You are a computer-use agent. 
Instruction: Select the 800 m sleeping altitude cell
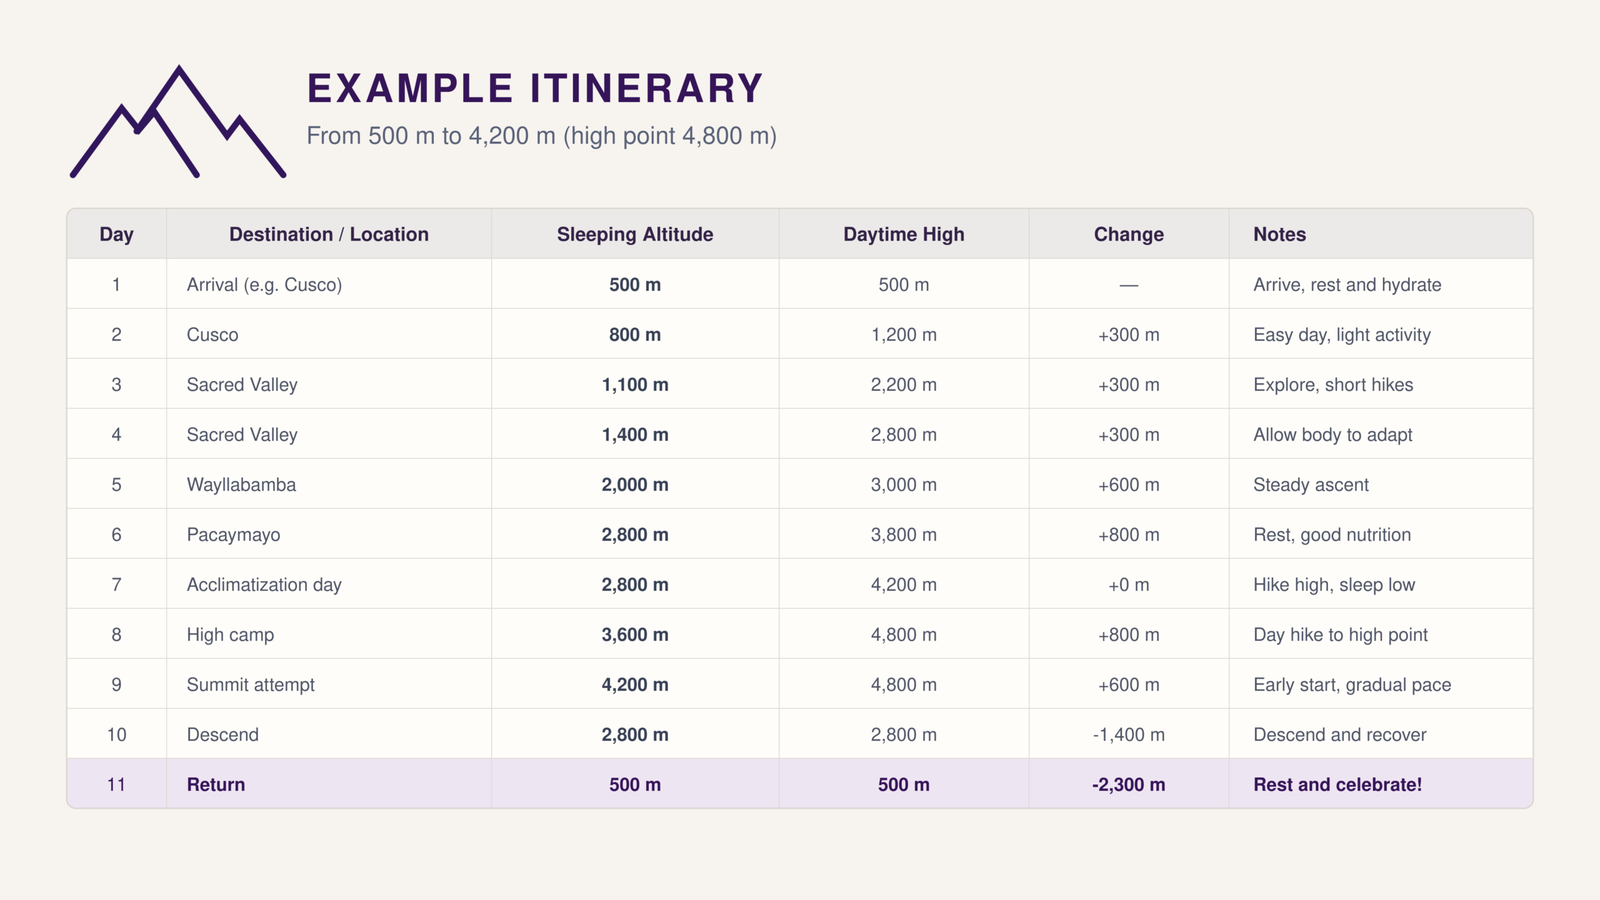click(635, 335)
